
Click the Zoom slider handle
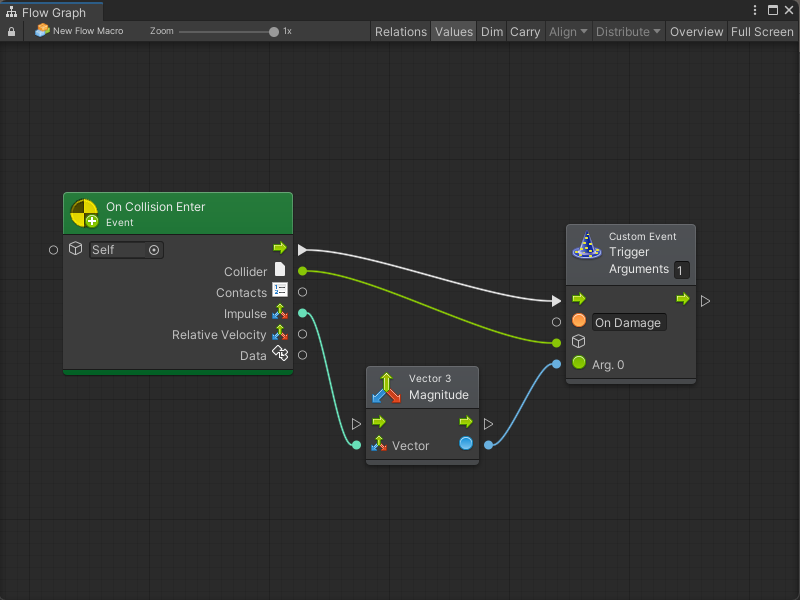point(274,32)
